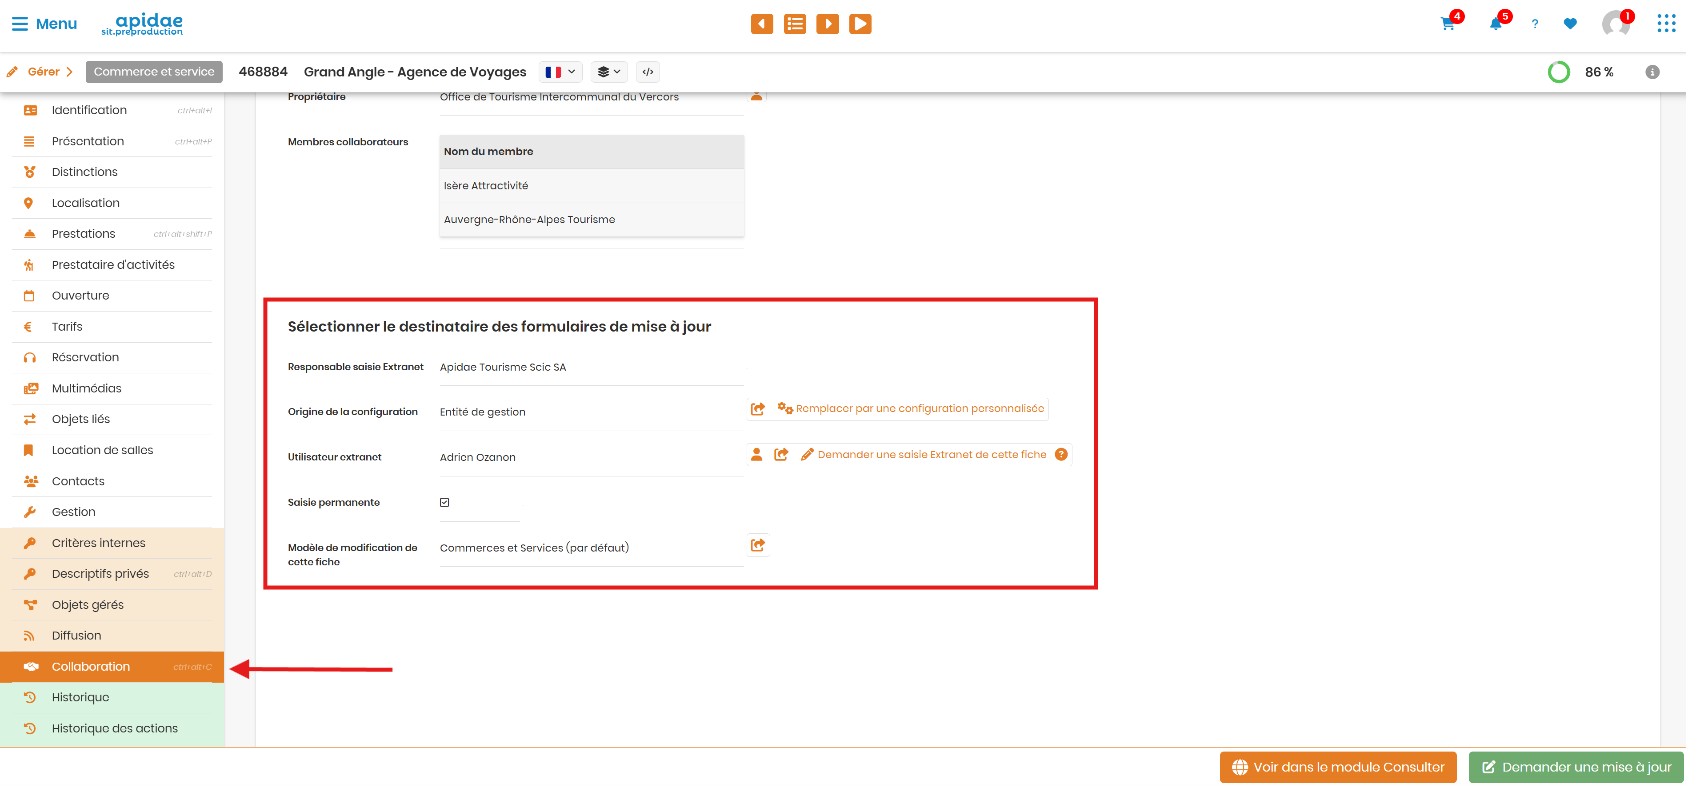Open the layers dropdown
The width and height of the screenshot is (1686, 785).
pyautogui.click(x=609, y=72)
